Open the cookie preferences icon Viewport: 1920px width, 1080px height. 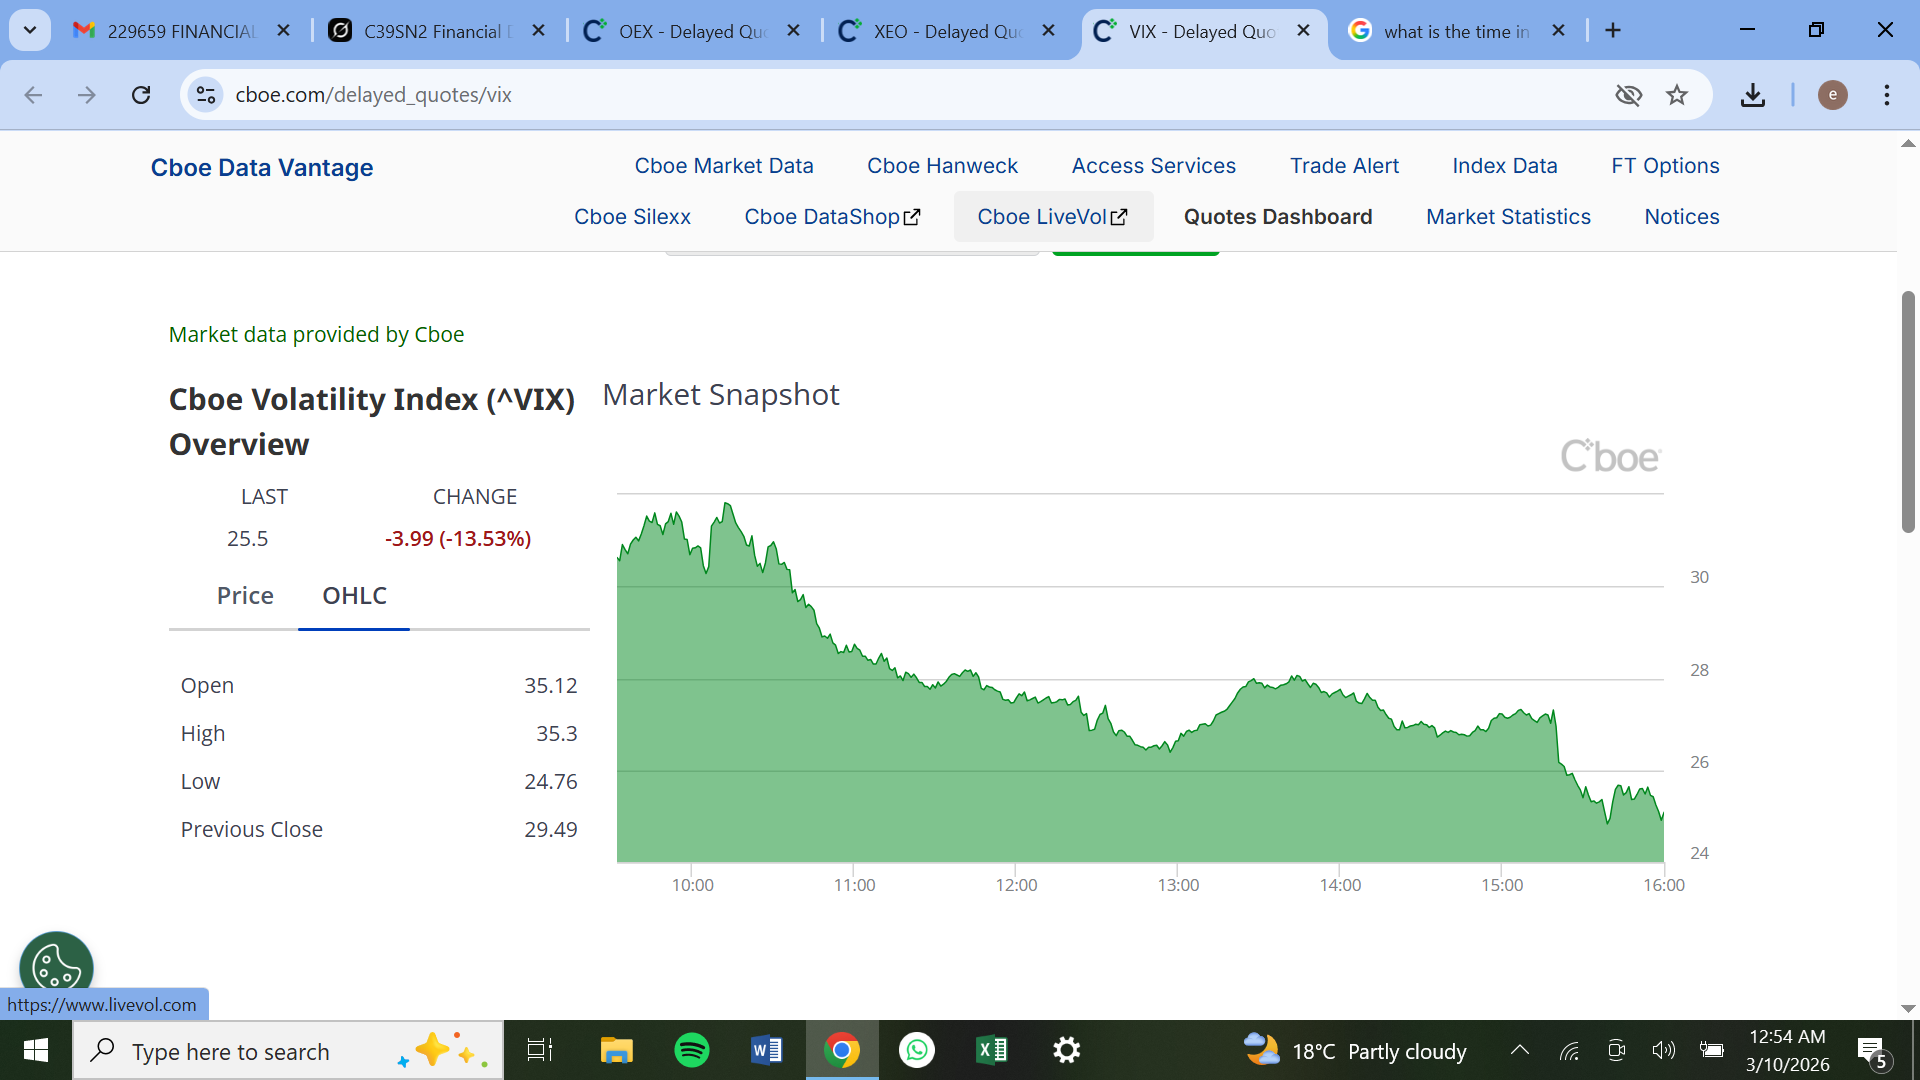(x=56, y=967)
